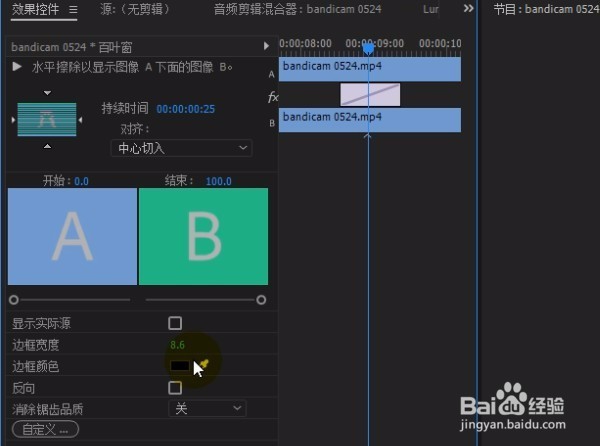Image resolution: width=600 pixels, height=446 pixels.
Task: Select the bandicam 0524.mp4 clip on track A
Action: pyautogui.click(x=370, y=69)
